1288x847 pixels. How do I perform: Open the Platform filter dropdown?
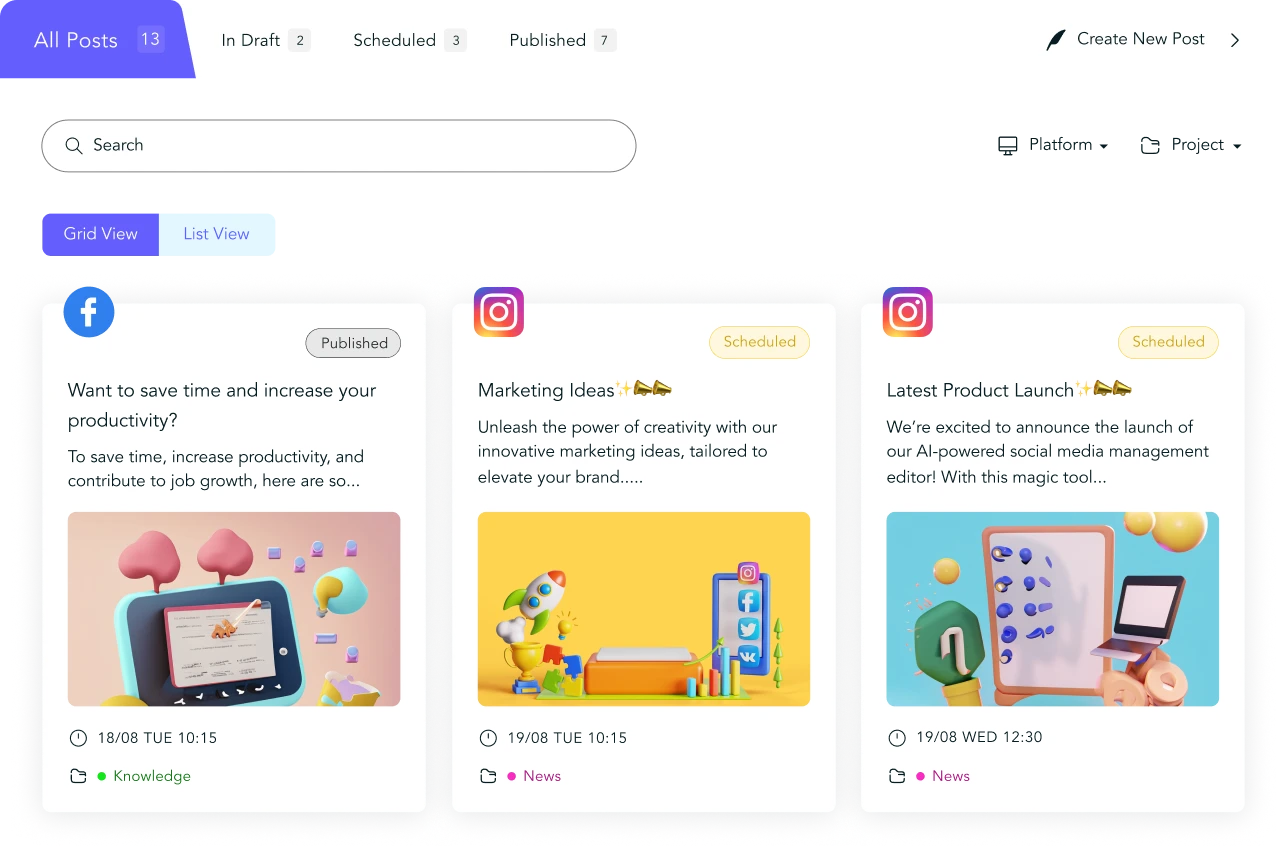1053,145
